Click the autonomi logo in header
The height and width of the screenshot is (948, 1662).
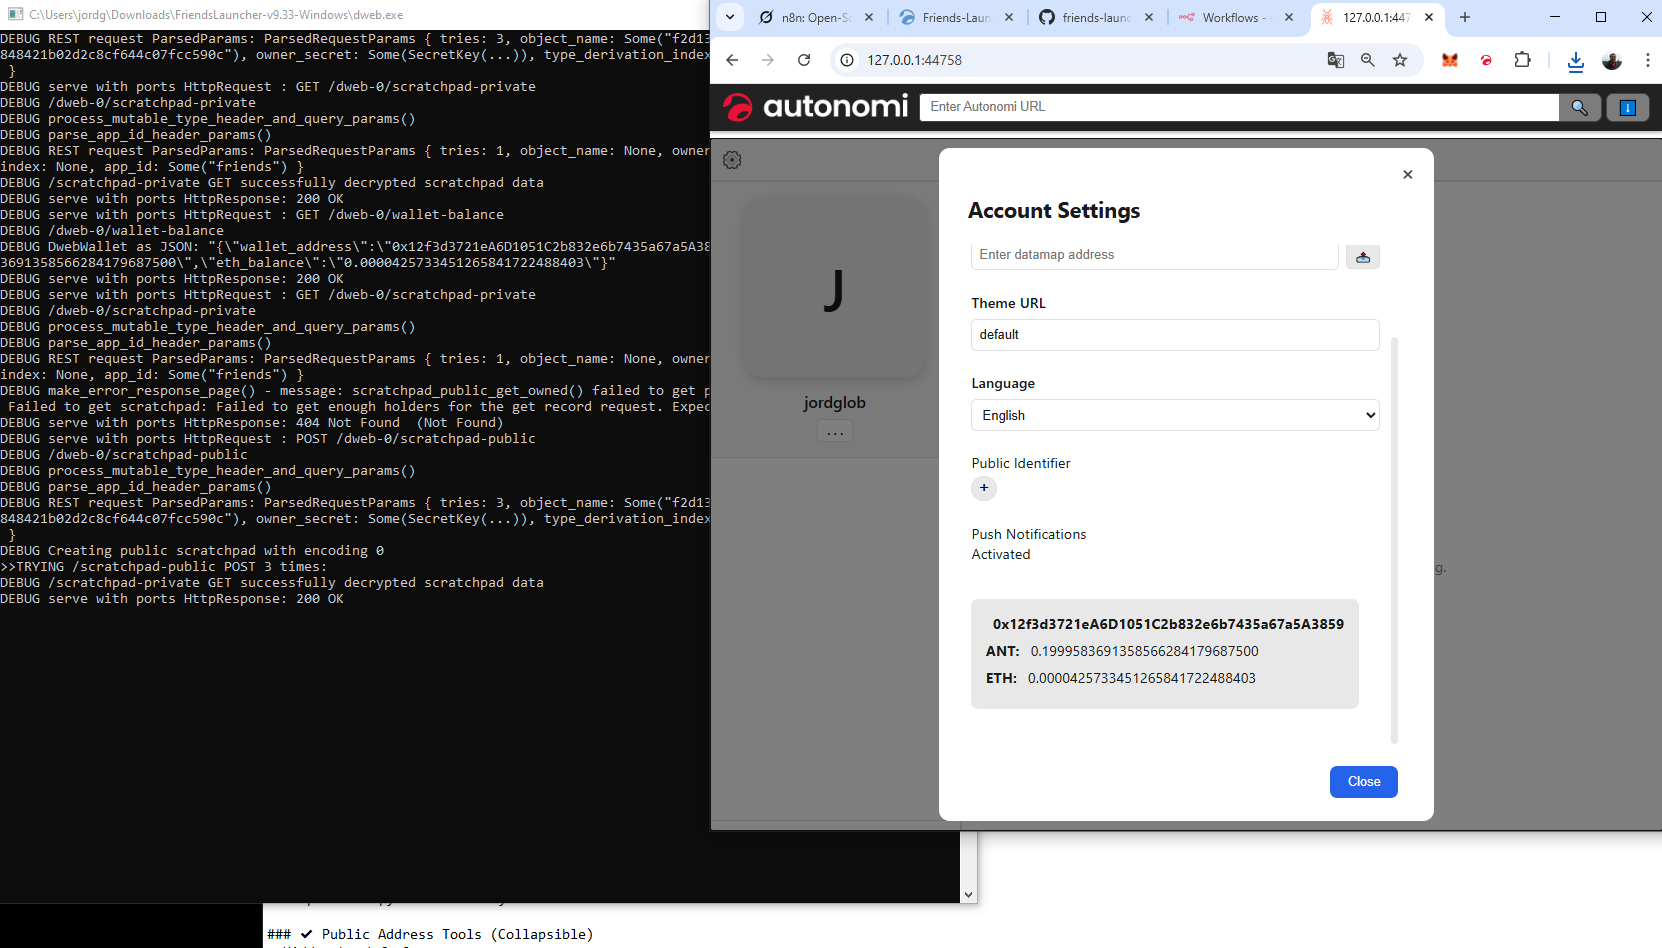pyautogui.click(x=815, y=106)
